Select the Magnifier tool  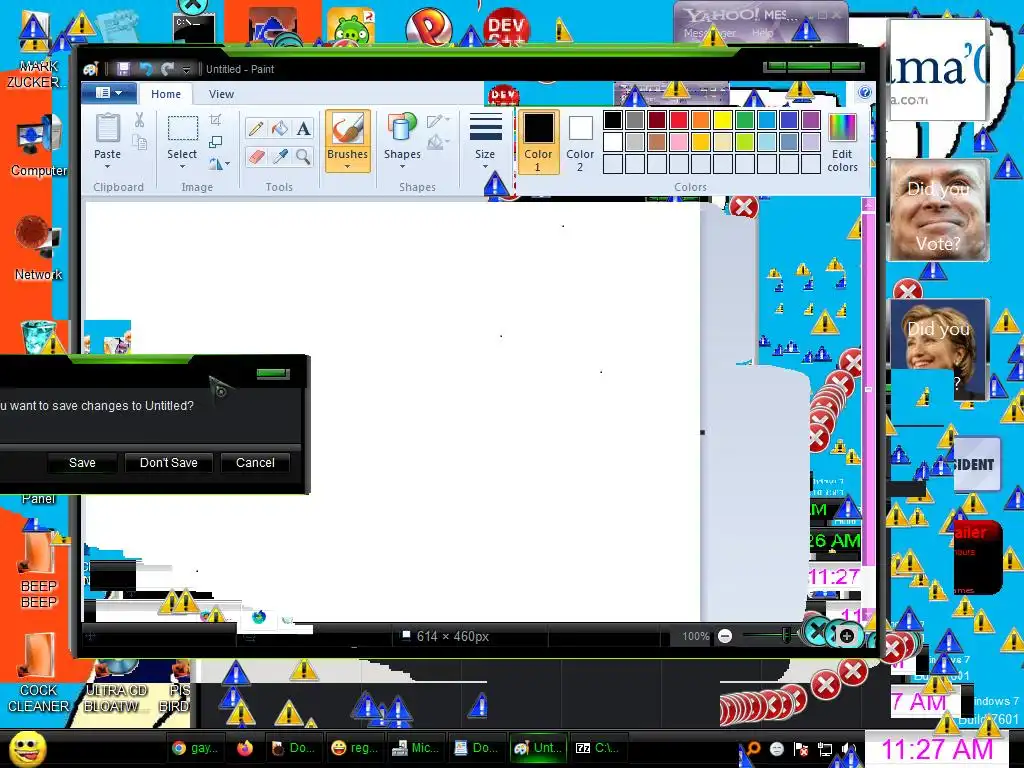point(303,157)
